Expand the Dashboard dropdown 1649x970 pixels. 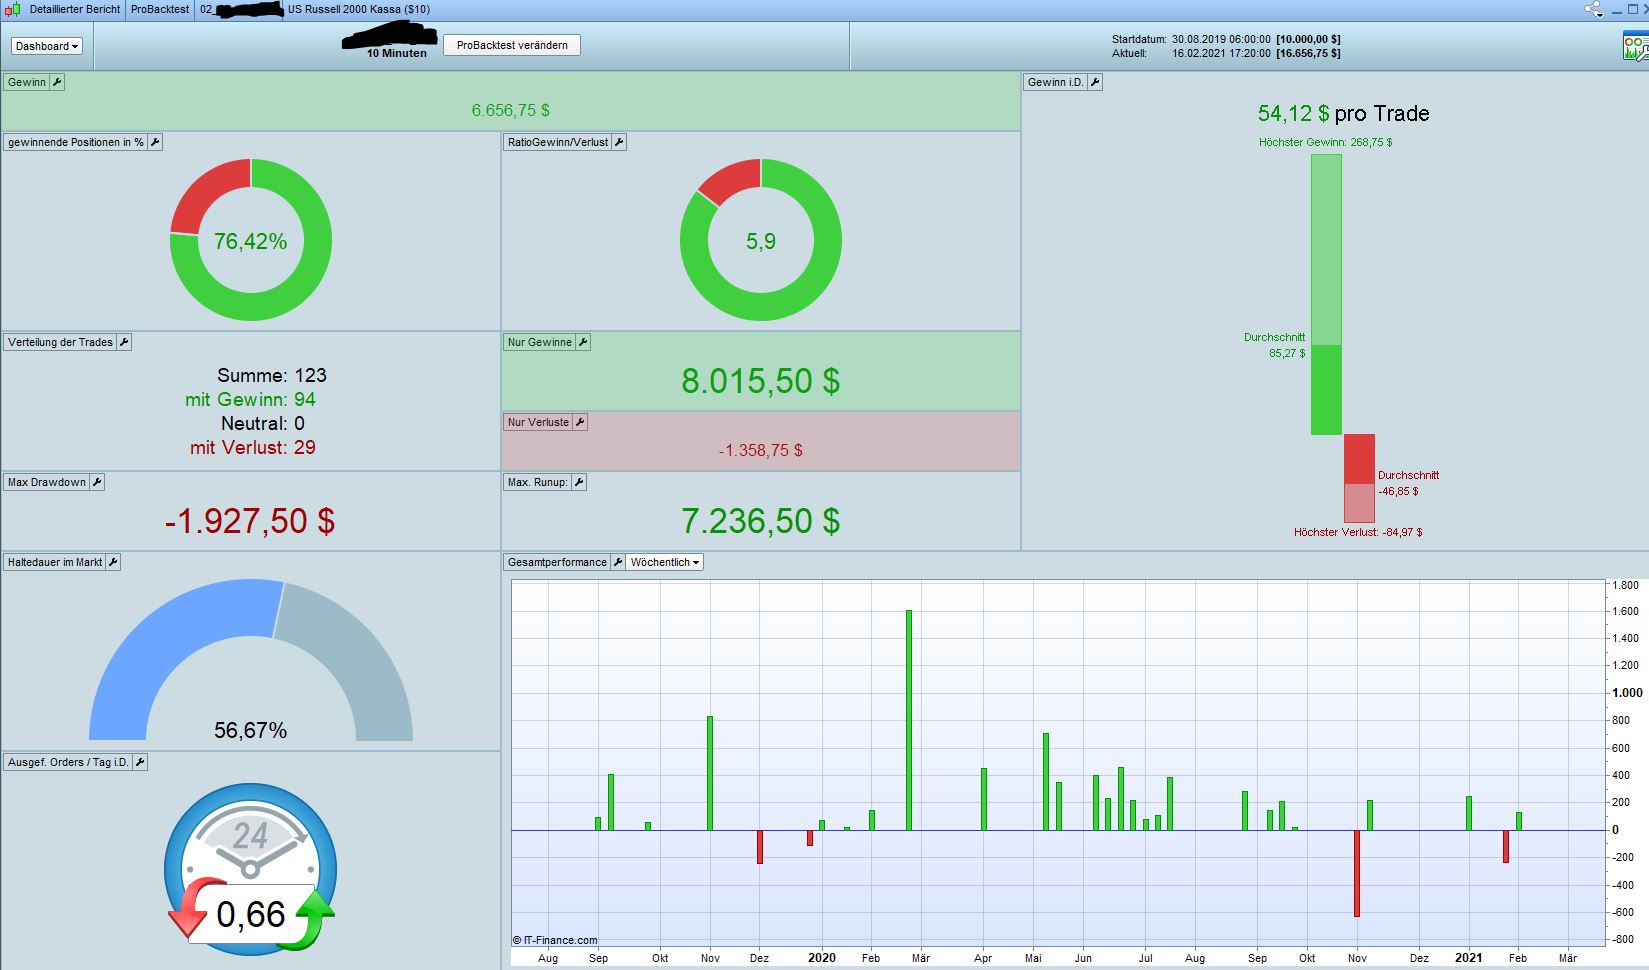[x=47, y=46]
